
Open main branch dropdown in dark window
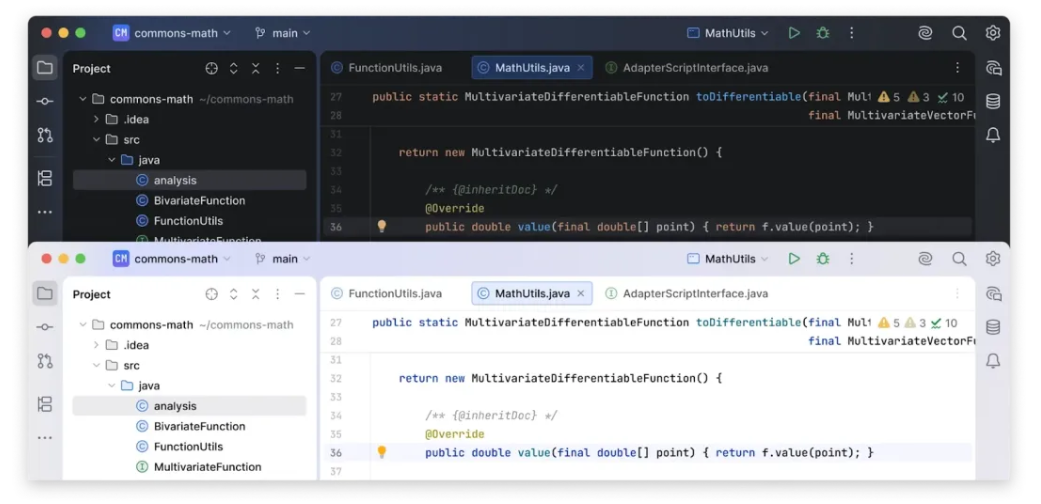[x=282, y=33]
